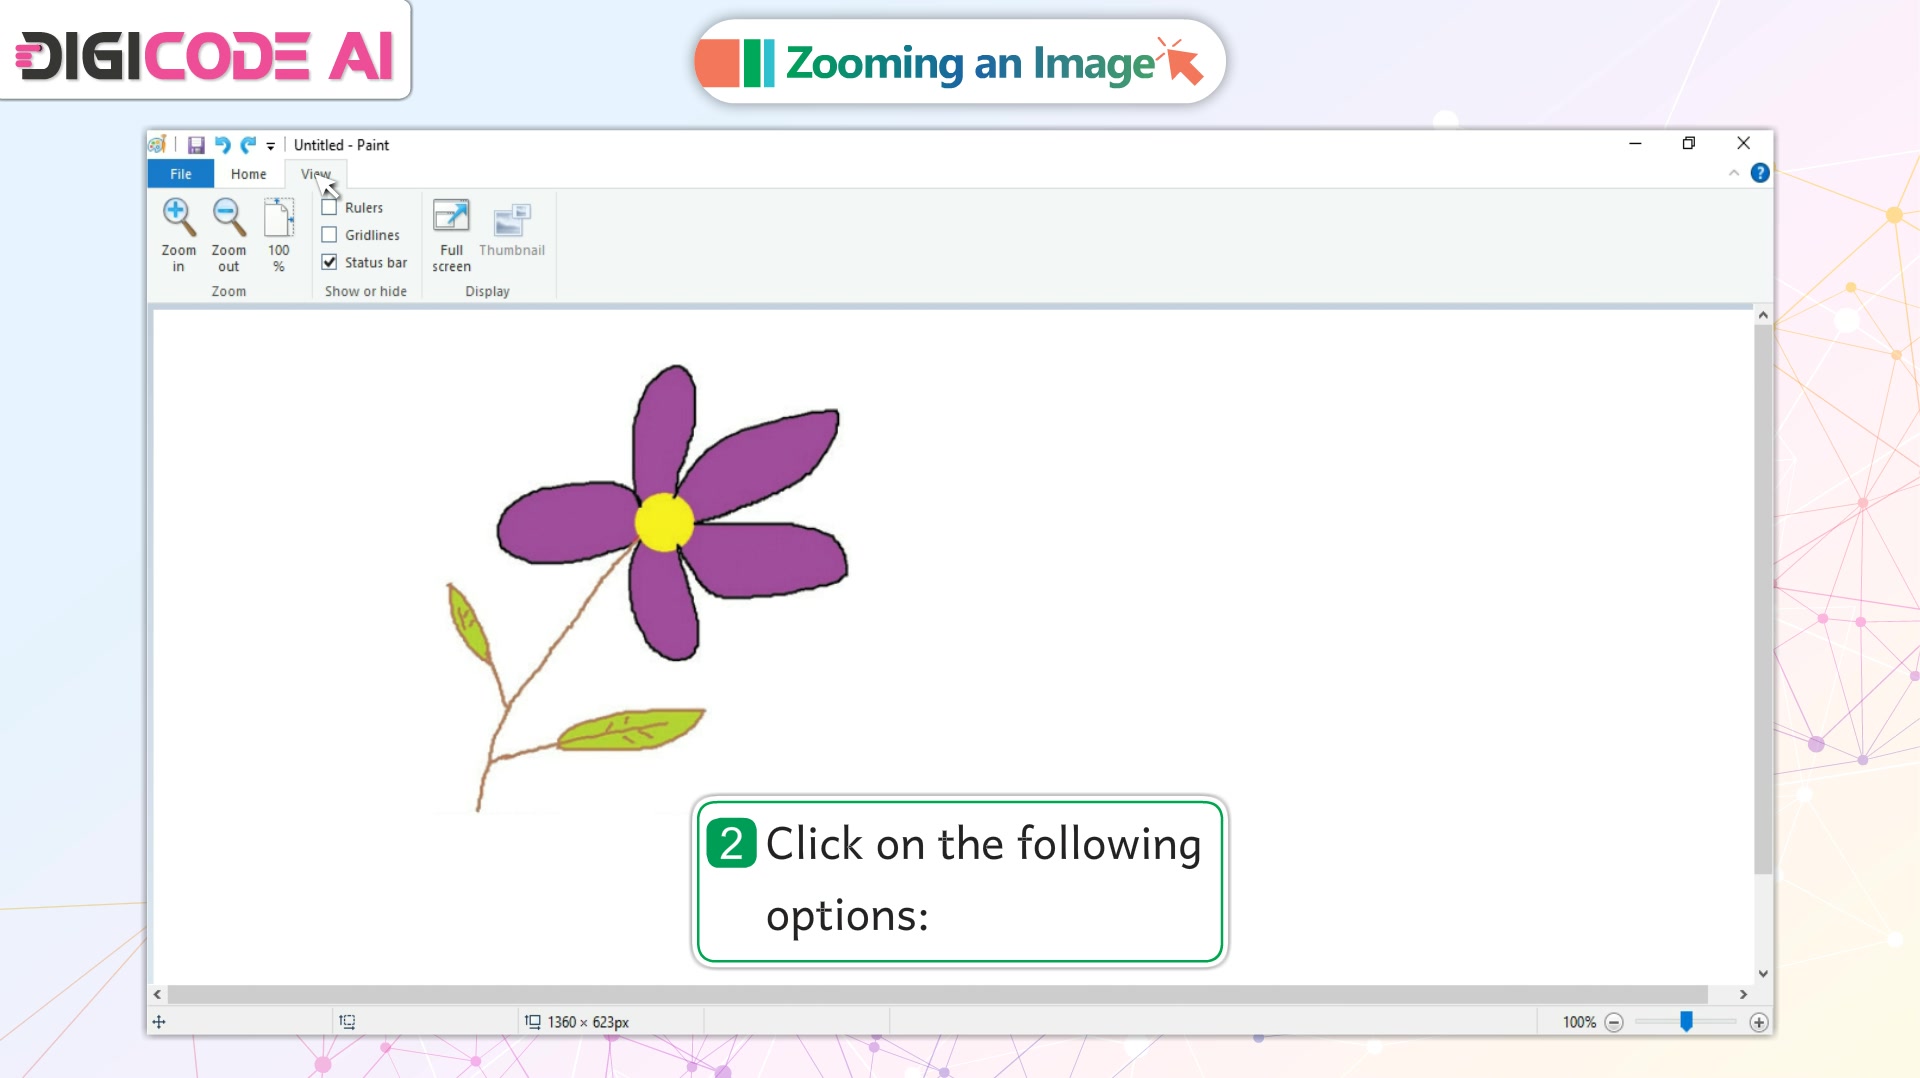Redo the action in quick access toolbar
The image size is (1920, 1078).
click(x=248, y=145)
